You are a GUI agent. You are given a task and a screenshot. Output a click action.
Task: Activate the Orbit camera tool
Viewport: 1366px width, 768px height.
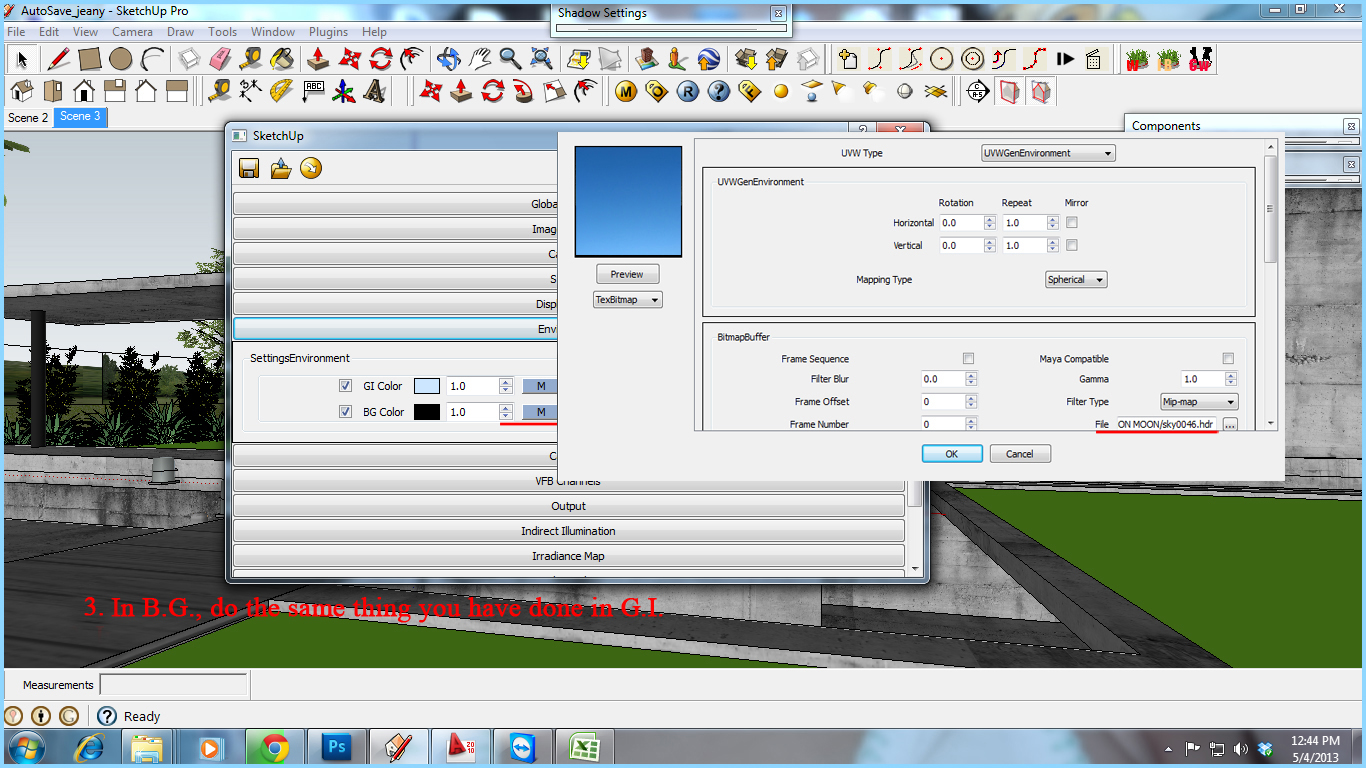click(x=449, y=59)
